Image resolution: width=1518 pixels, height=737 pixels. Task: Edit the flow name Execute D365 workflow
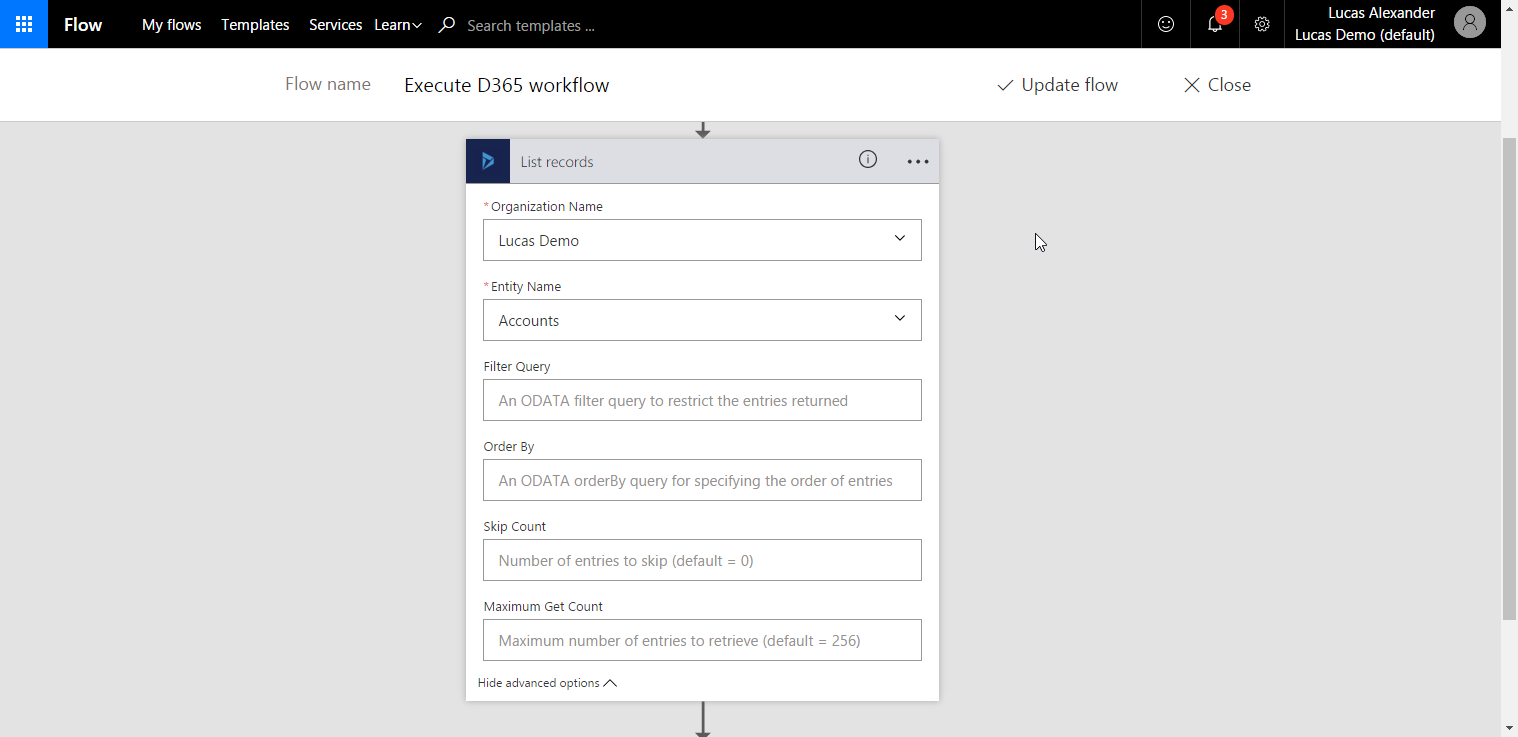click(x=506, y=85)
